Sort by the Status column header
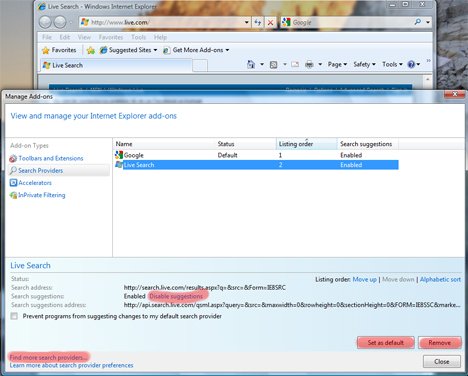The height and width of the screenshot is (376, 468). click(x=246, y=144)
